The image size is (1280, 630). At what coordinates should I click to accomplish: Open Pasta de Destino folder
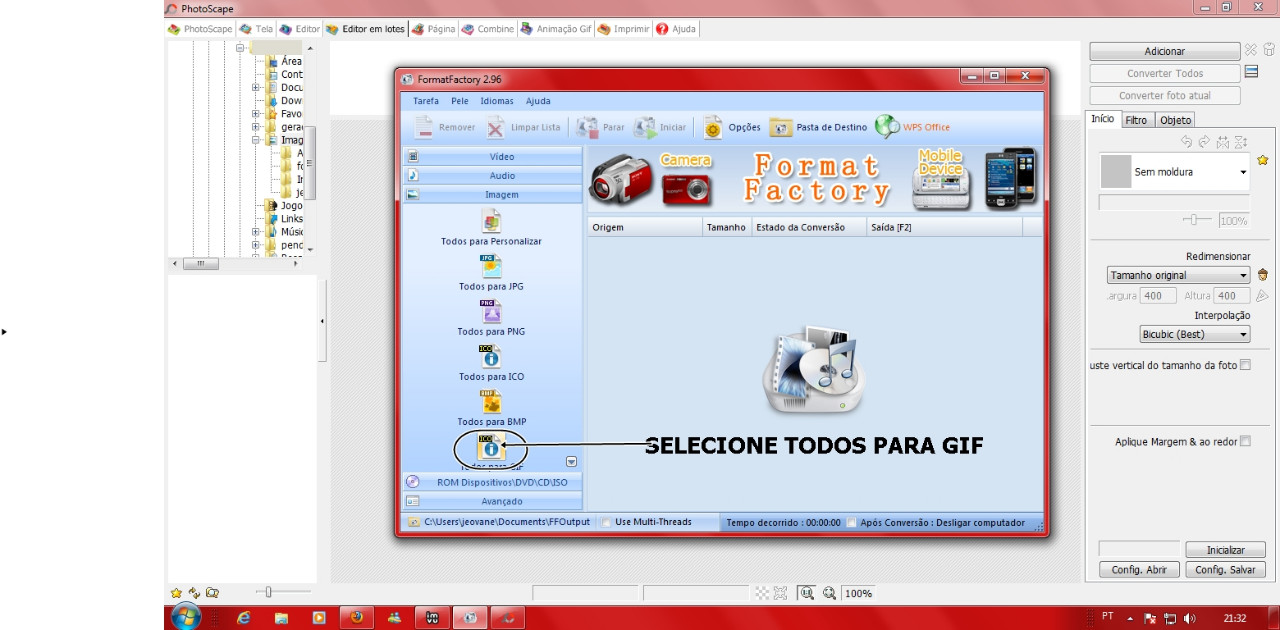(x=781, y=127)
